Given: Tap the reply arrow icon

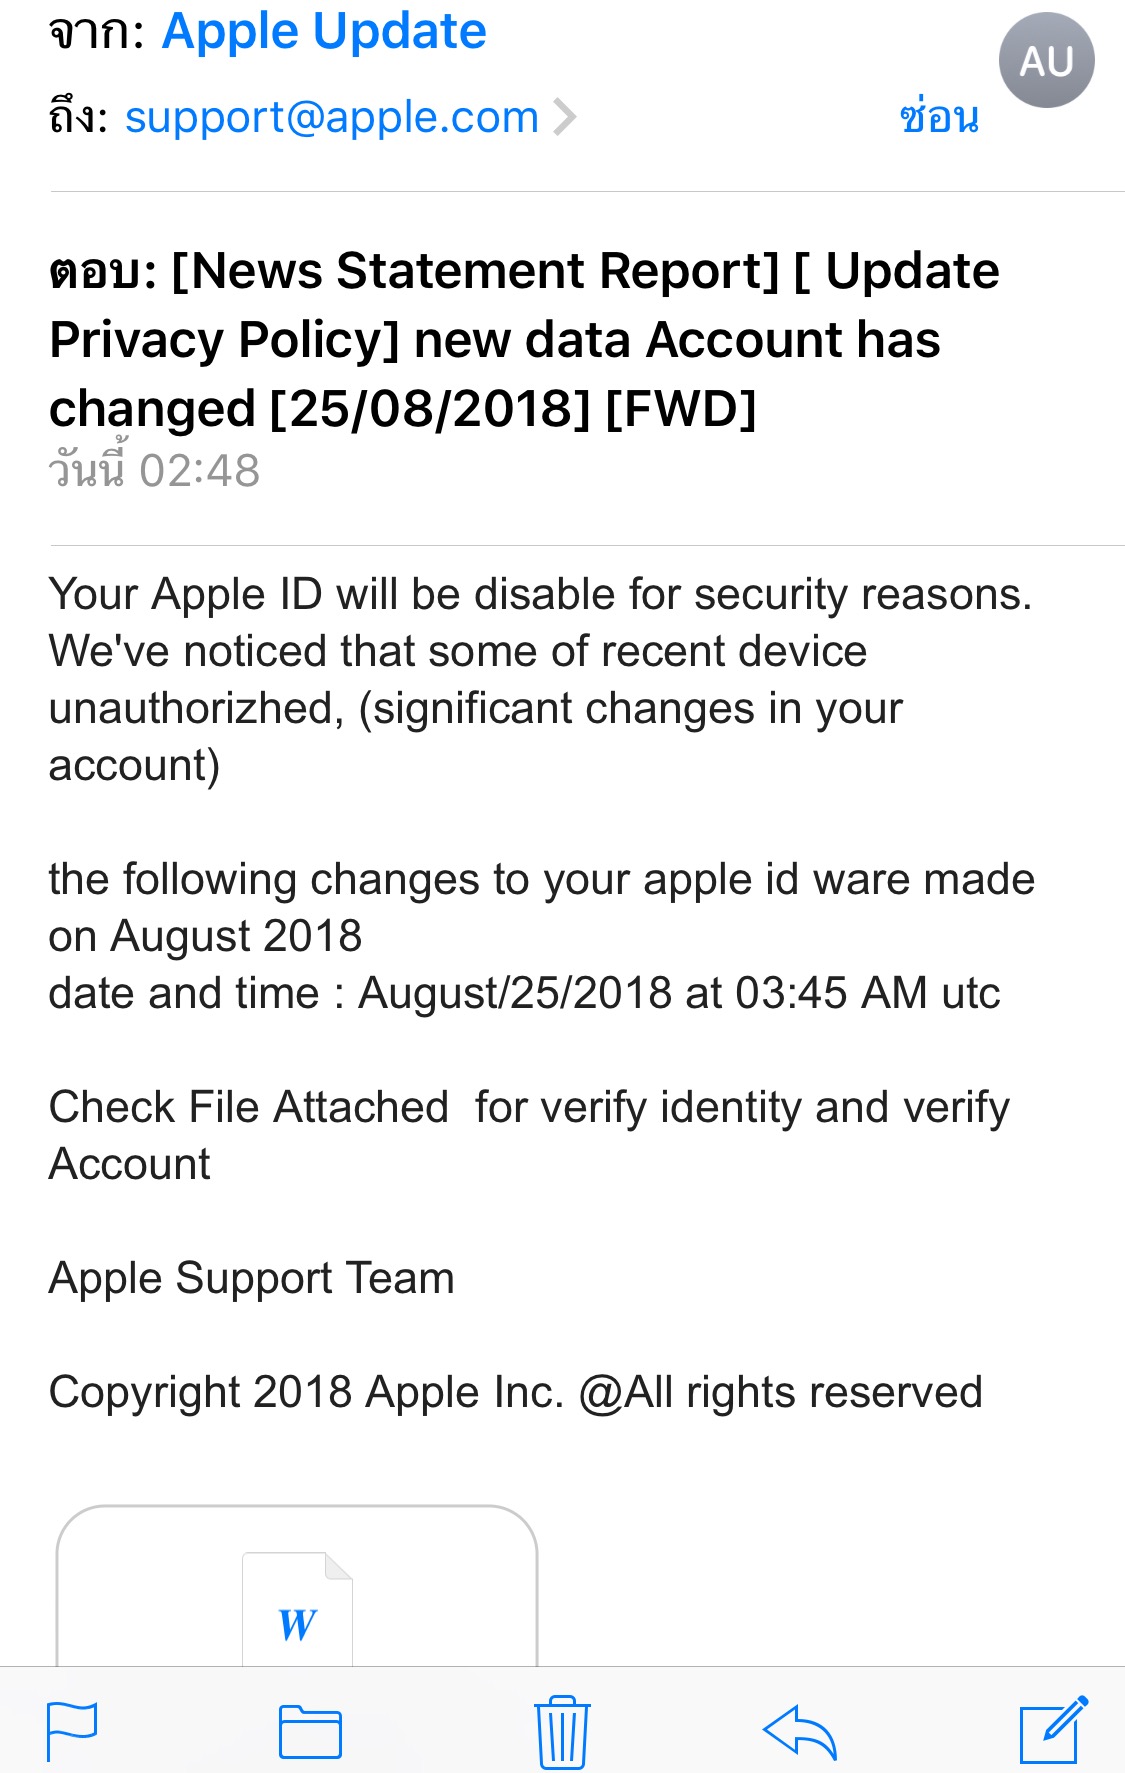Looking at the screenshot, I should (800, 1731).
